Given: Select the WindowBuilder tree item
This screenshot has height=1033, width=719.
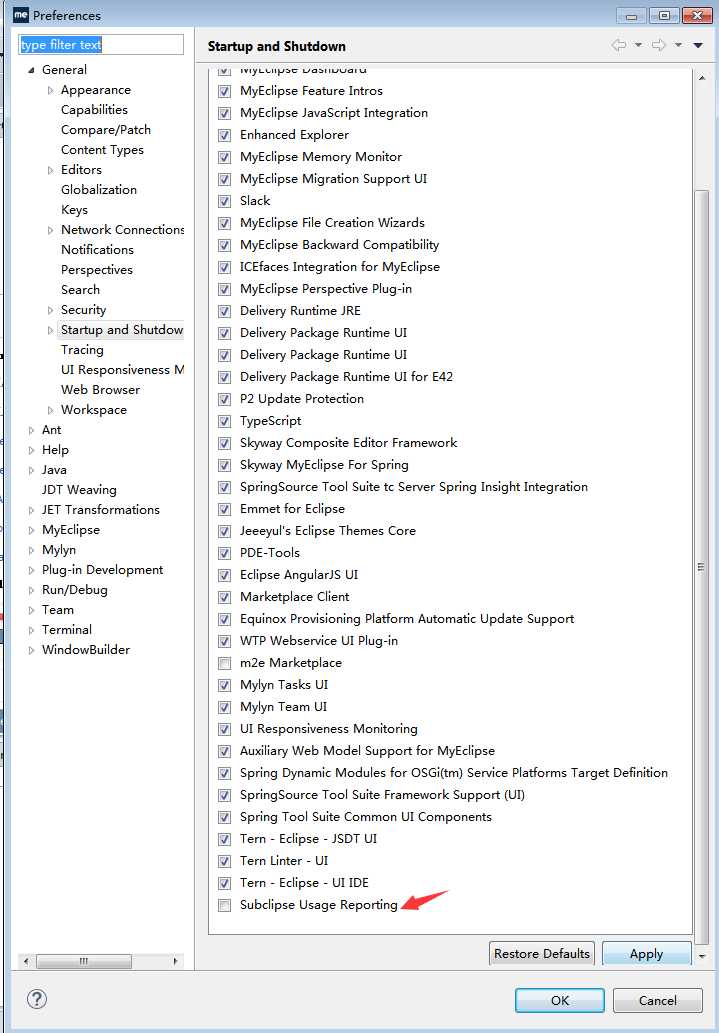Looking at the screenshot, I should point(86,650).
